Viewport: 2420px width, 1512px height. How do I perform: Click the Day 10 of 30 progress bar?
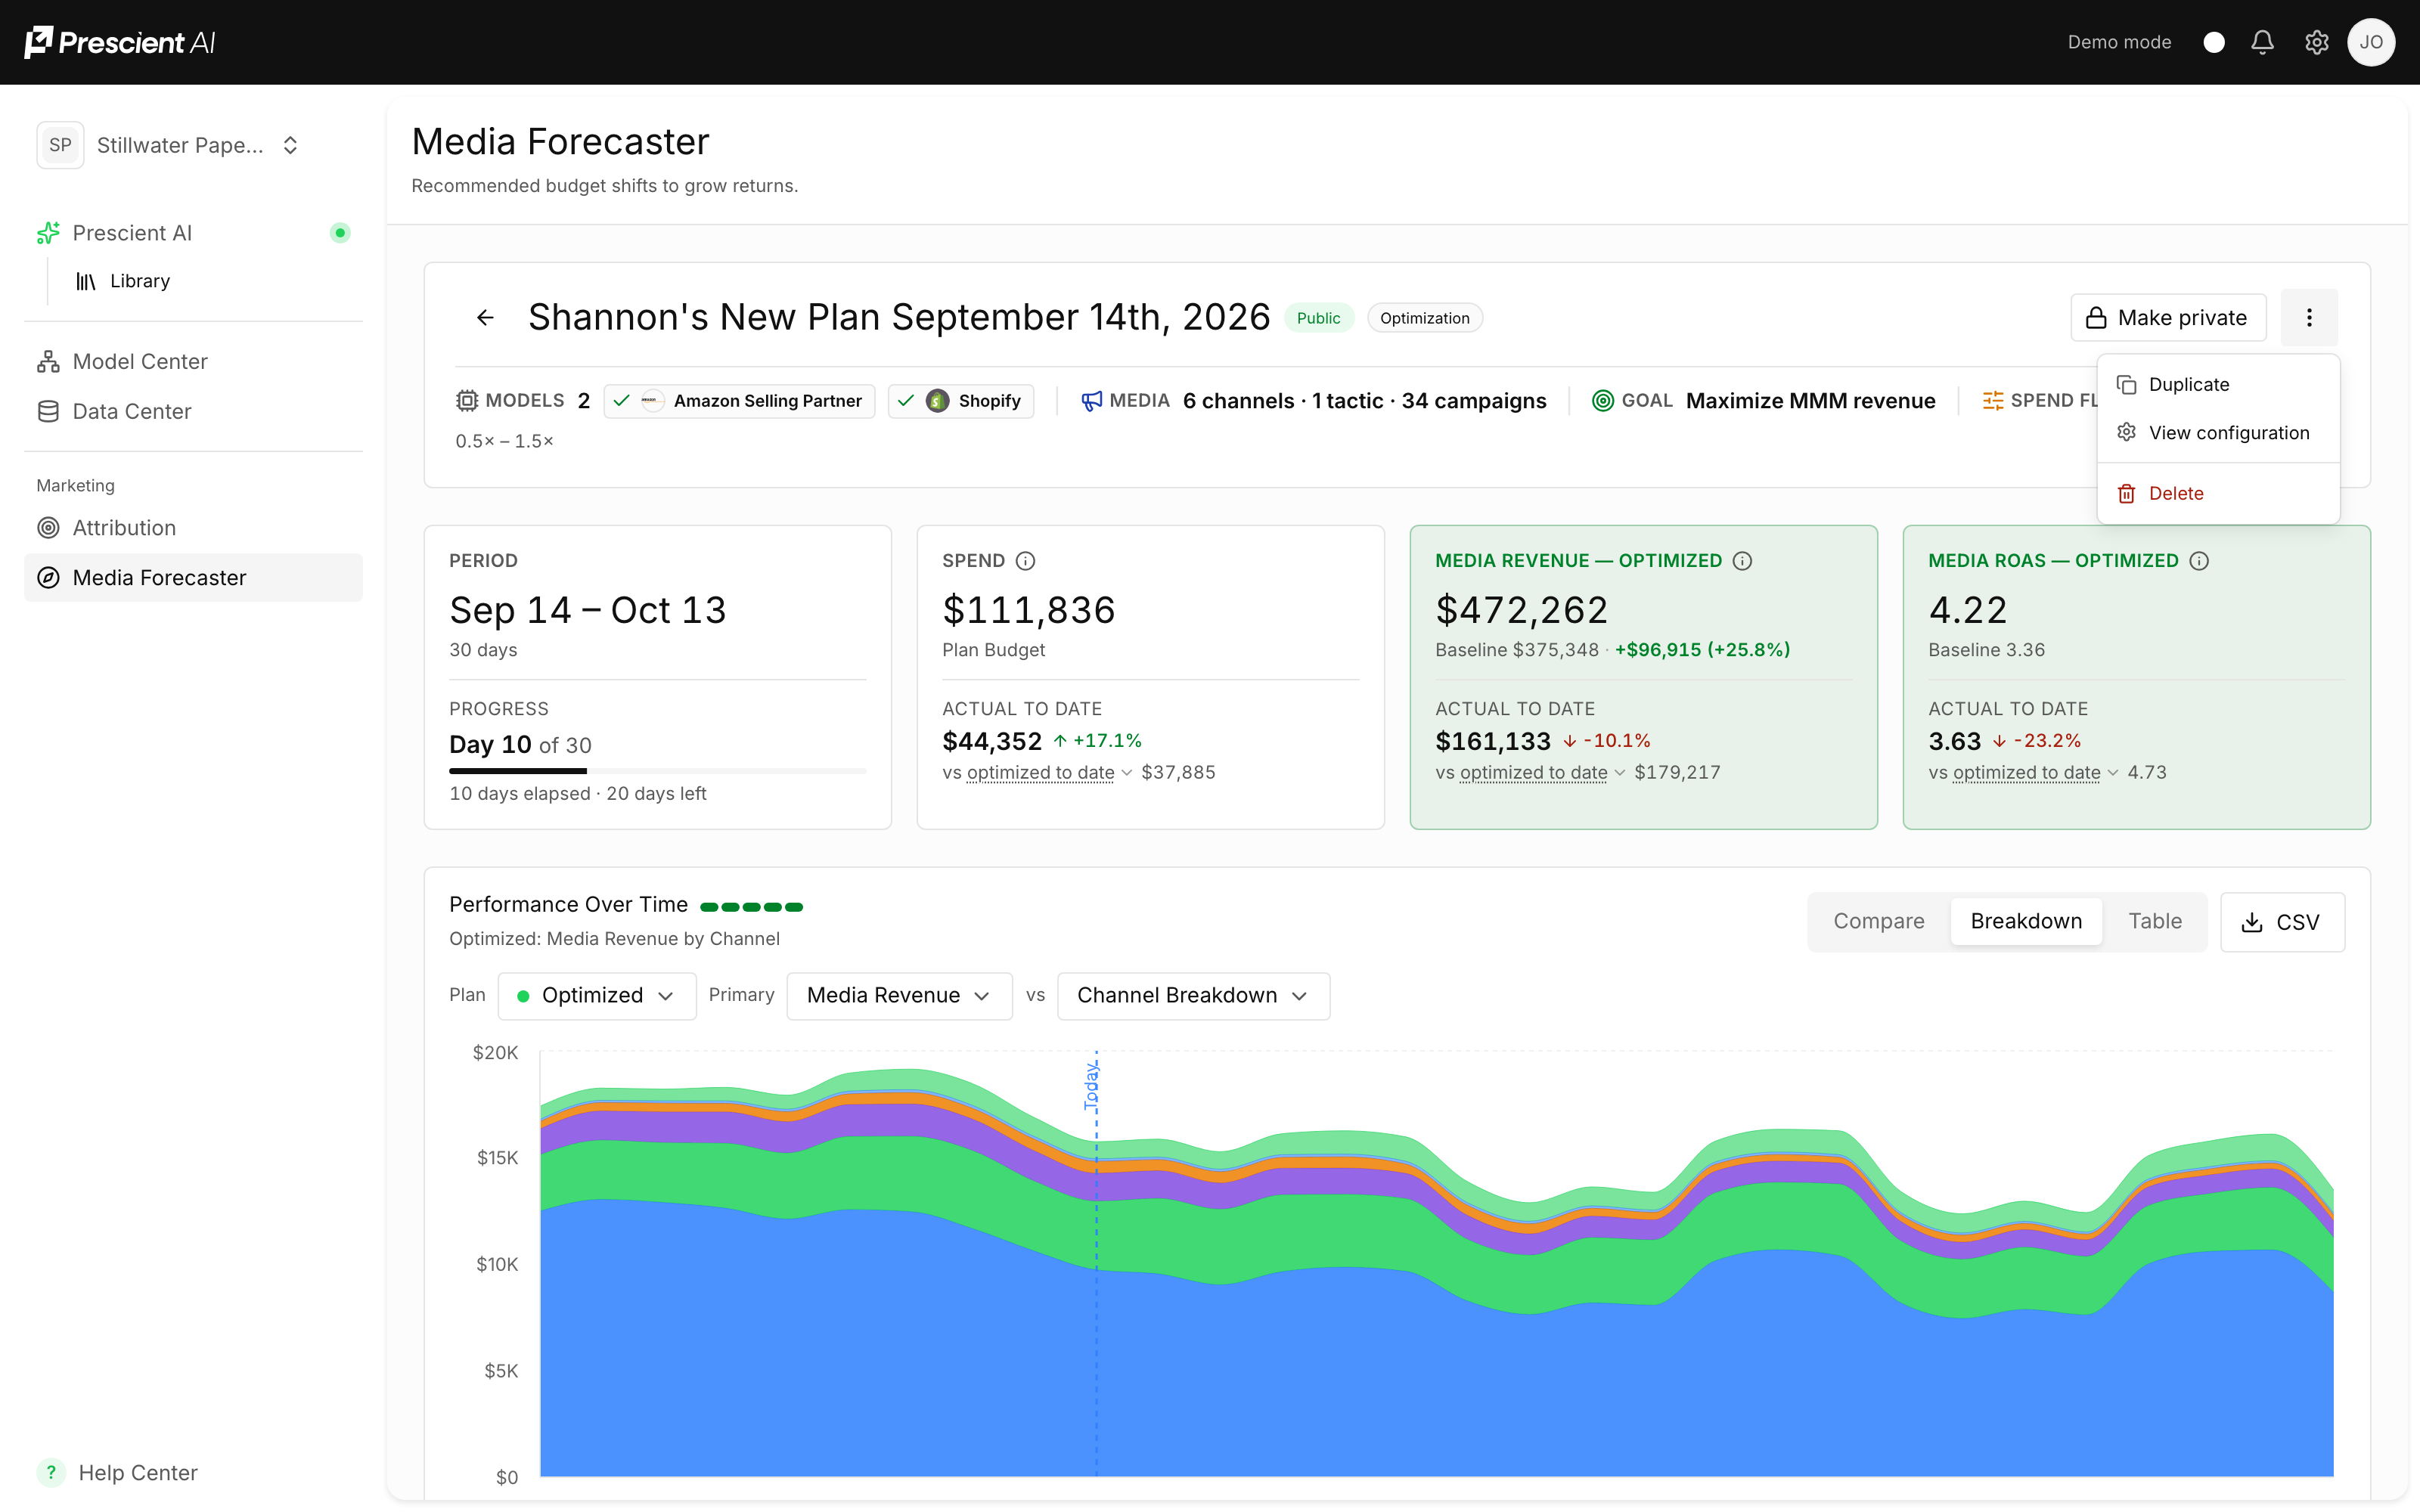(657, 771)
